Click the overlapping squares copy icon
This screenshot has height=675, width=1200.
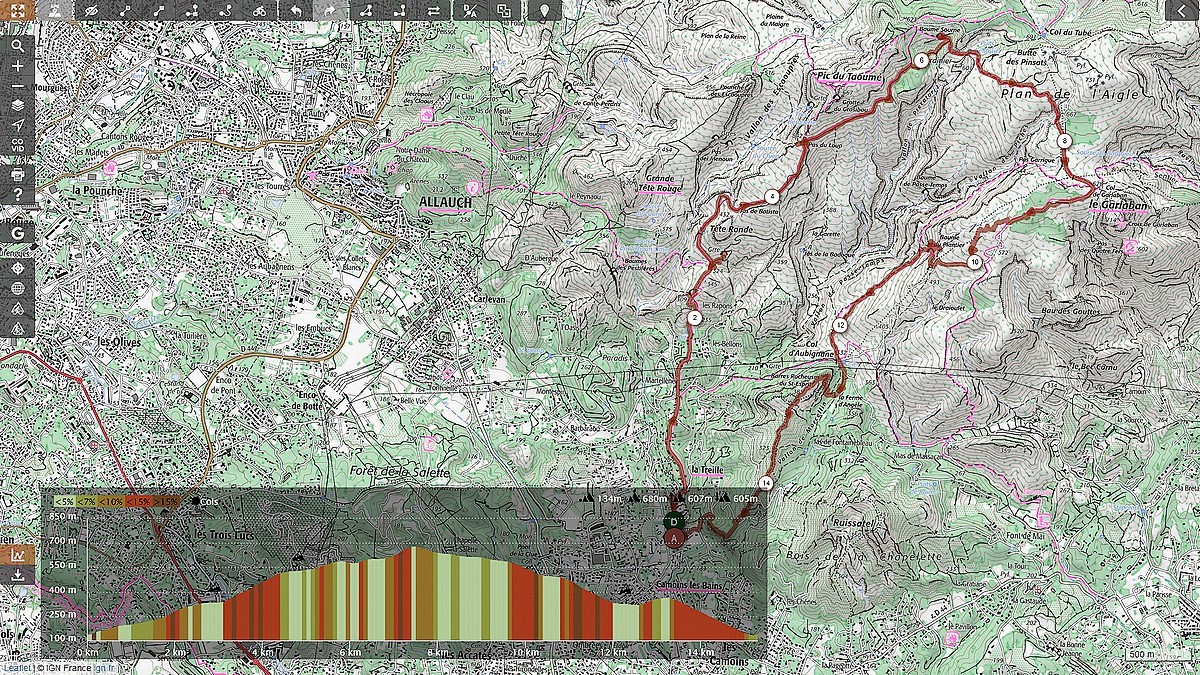504,11
